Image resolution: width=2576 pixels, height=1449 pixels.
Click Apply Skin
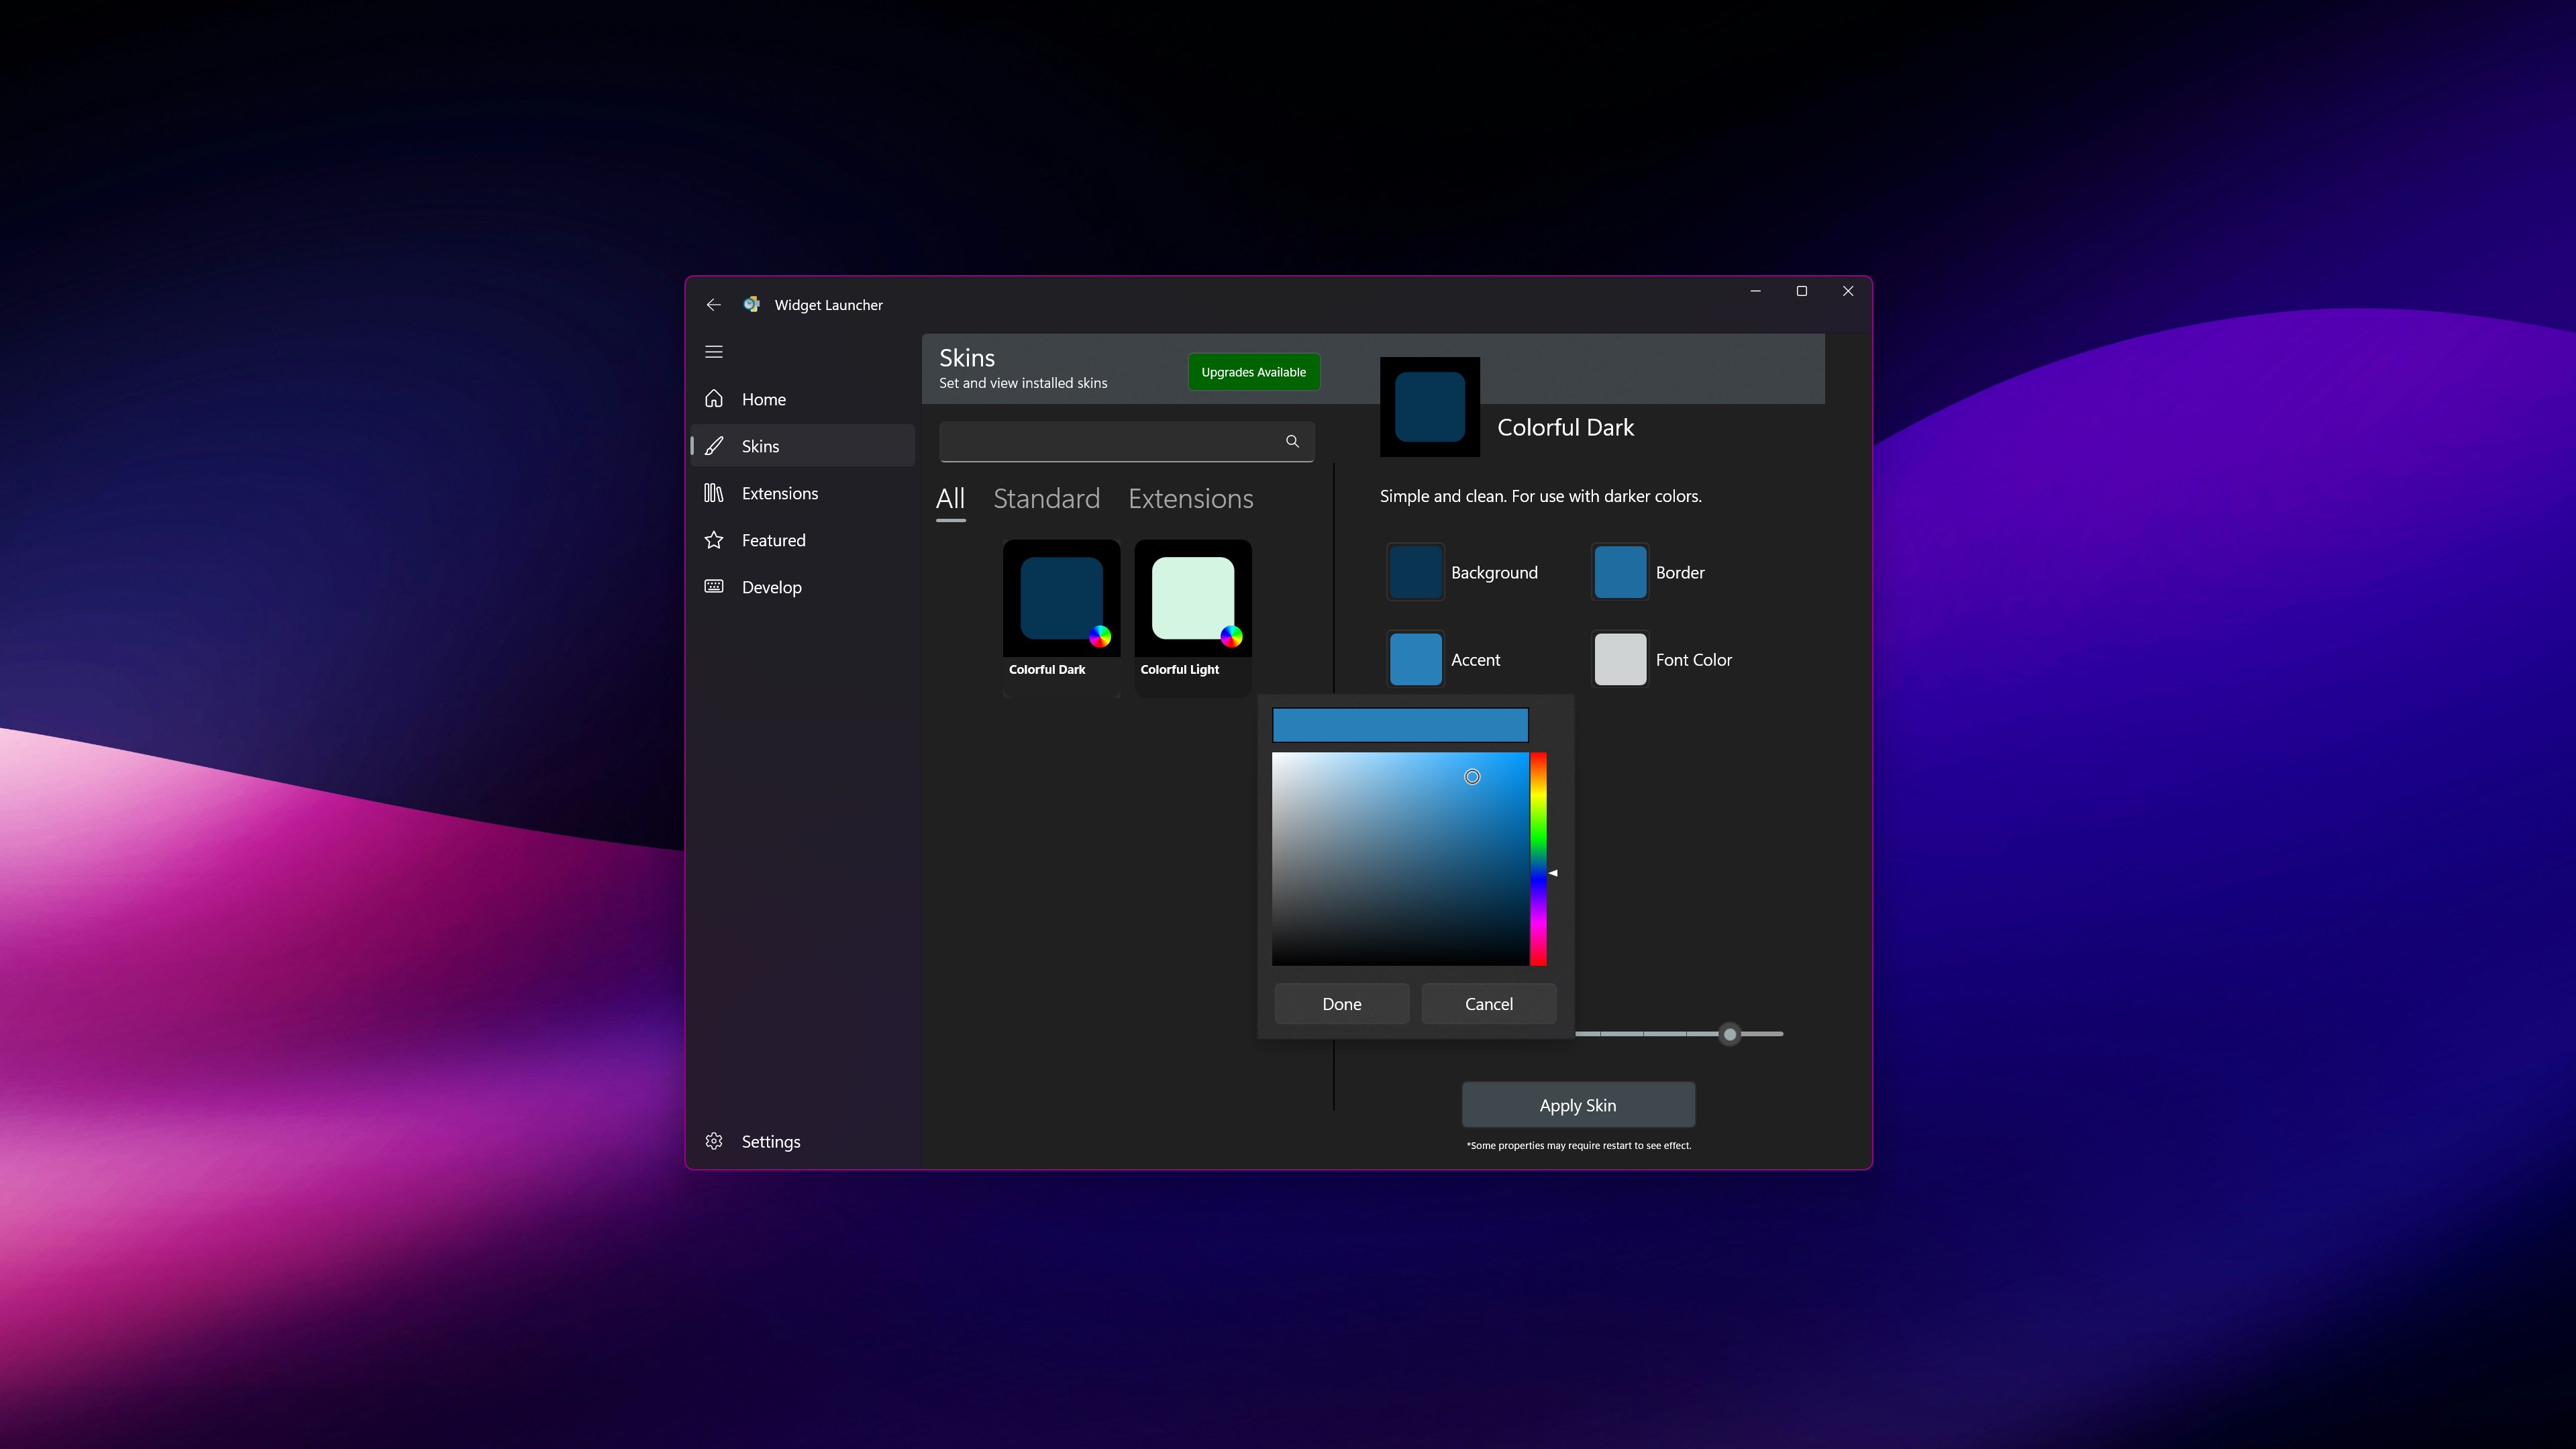[1577, 1105]
